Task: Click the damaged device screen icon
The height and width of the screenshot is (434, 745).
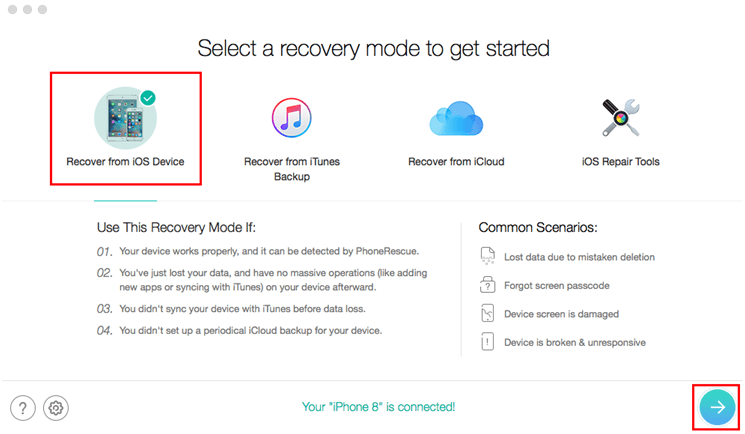Action: [x=487, y=313]
